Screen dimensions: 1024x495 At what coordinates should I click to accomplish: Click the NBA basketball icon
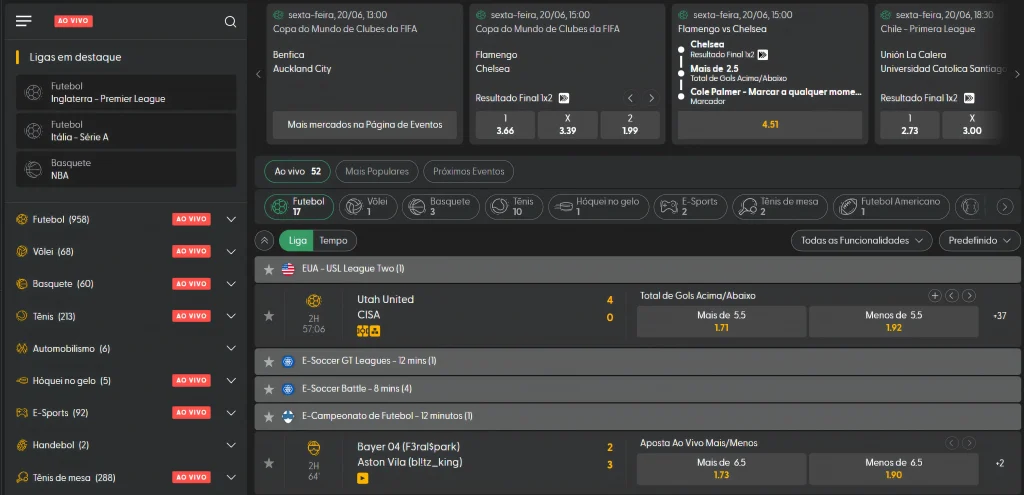(33, 170)
